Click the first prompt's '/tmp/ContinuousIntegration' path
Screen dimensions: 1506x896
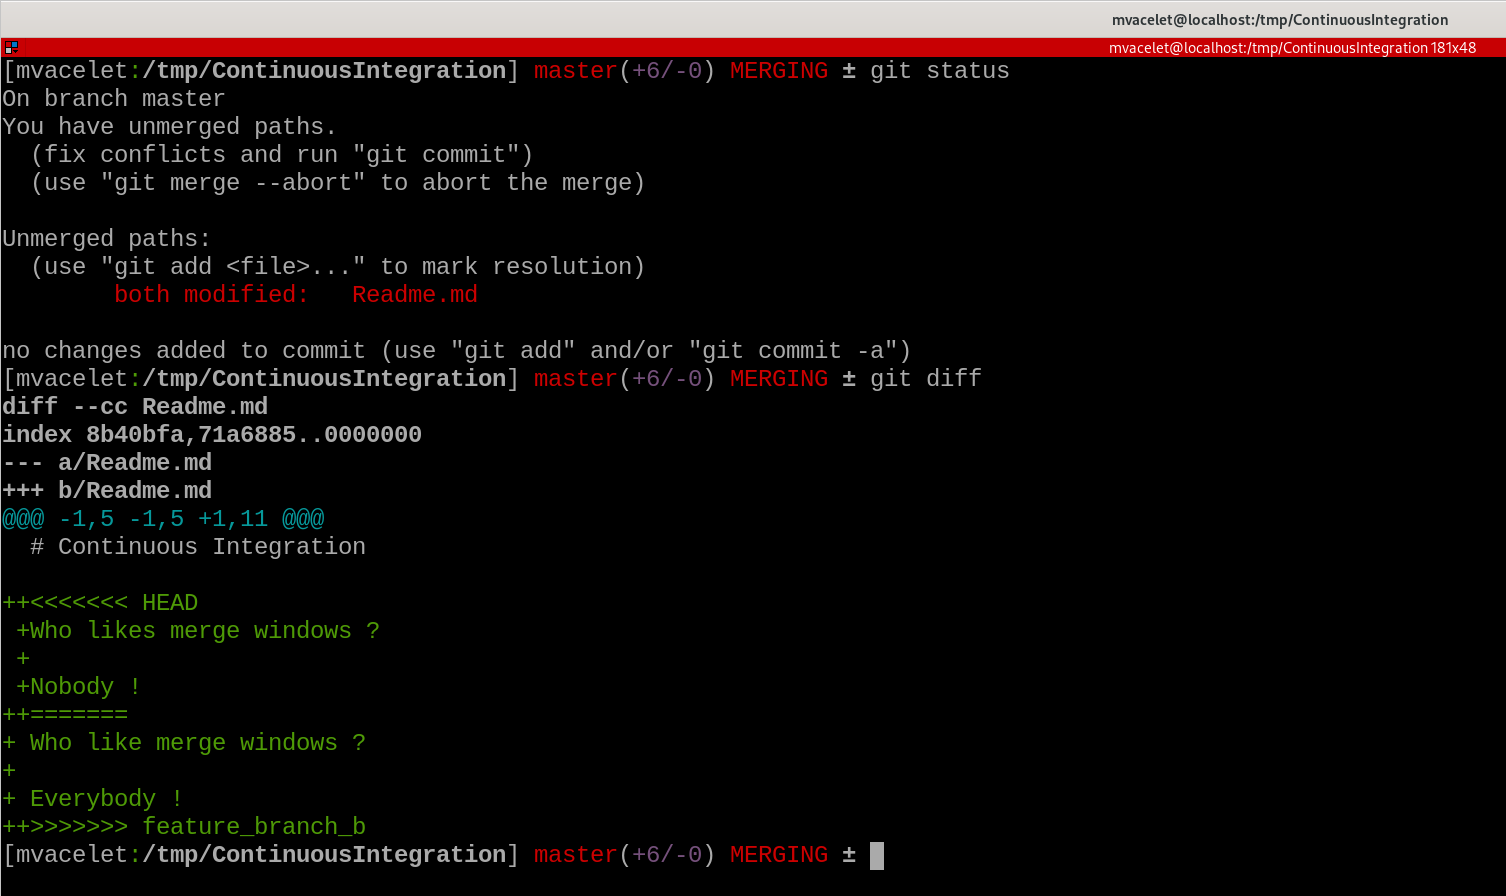(325, 71)
